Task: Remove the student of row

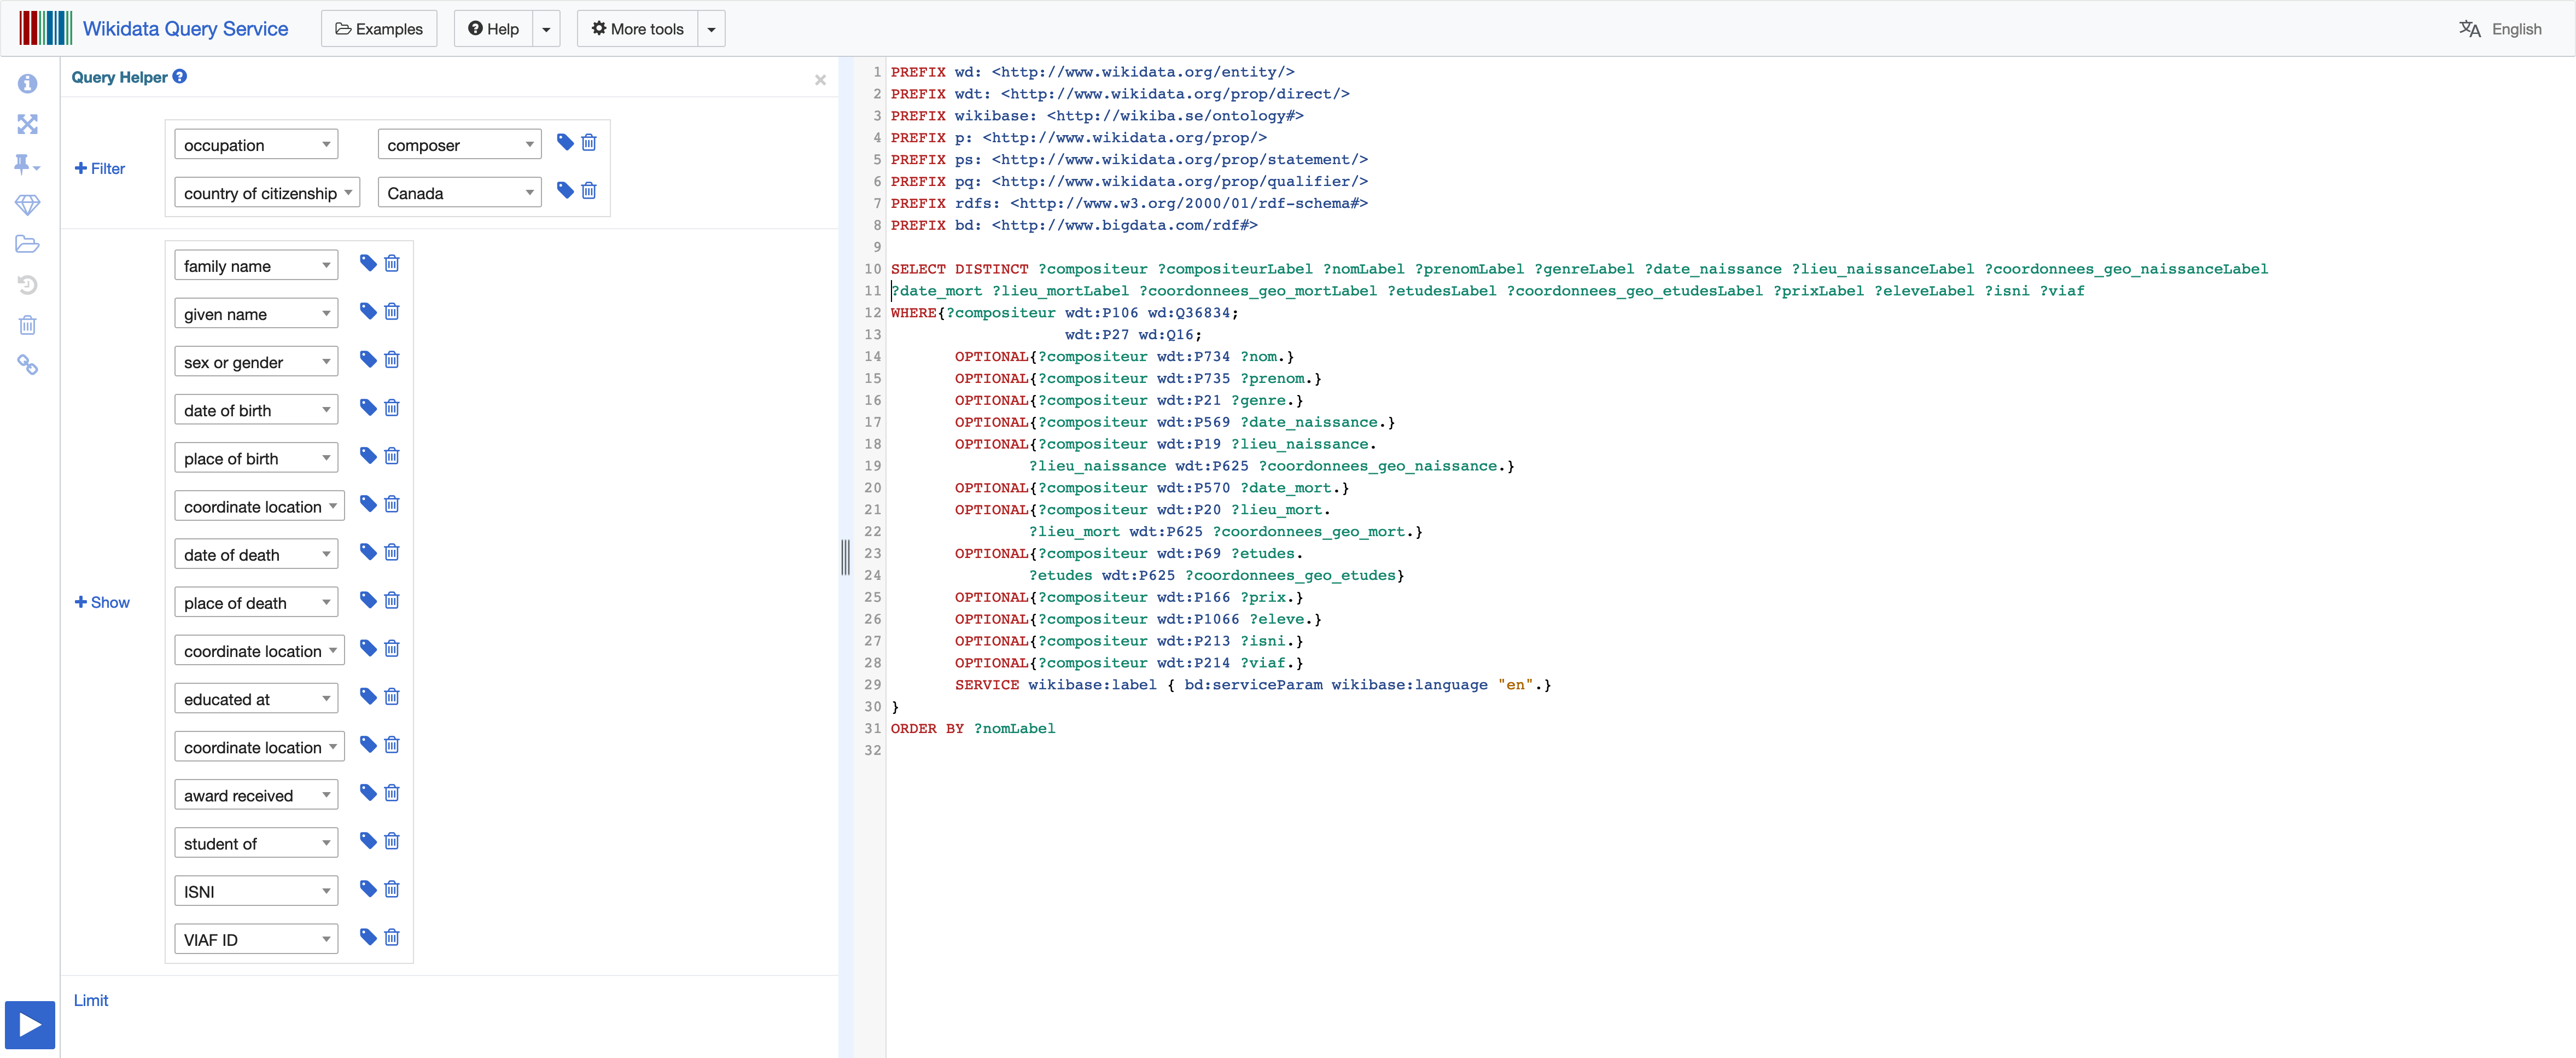Action: click(x=392, y=841)
